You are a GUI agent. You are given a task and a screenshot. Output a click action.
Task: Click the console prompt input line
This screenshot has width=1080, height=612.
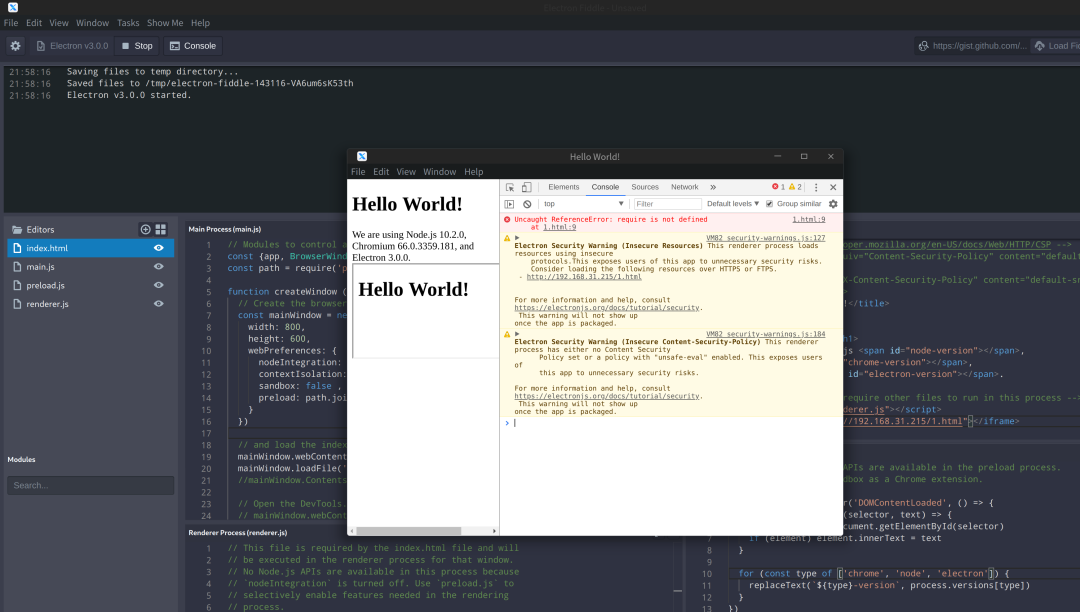coord(675,423)
